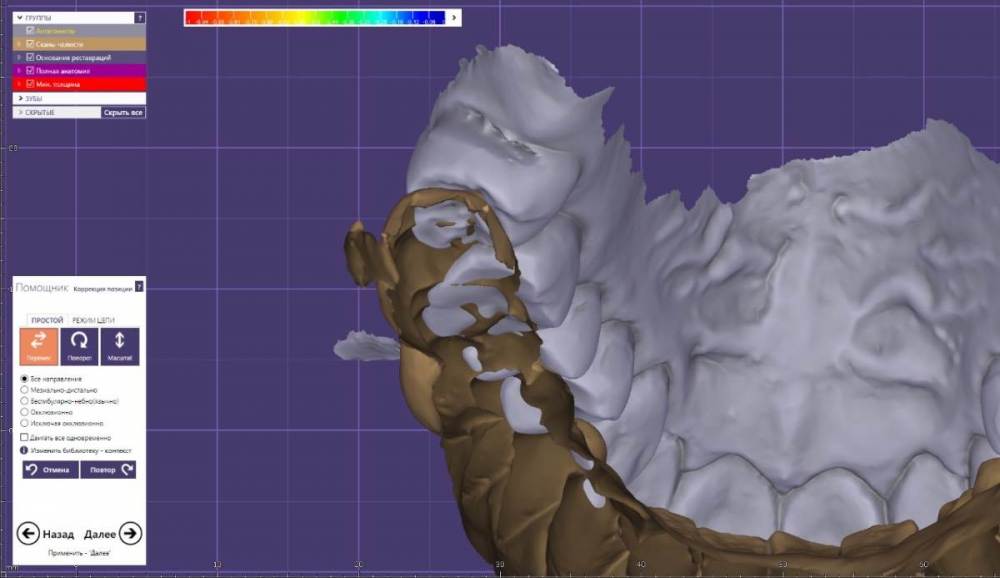Toggle the Сканы челюсти visibility checkbox
The image size is (1000, 578).
point(30,44)
